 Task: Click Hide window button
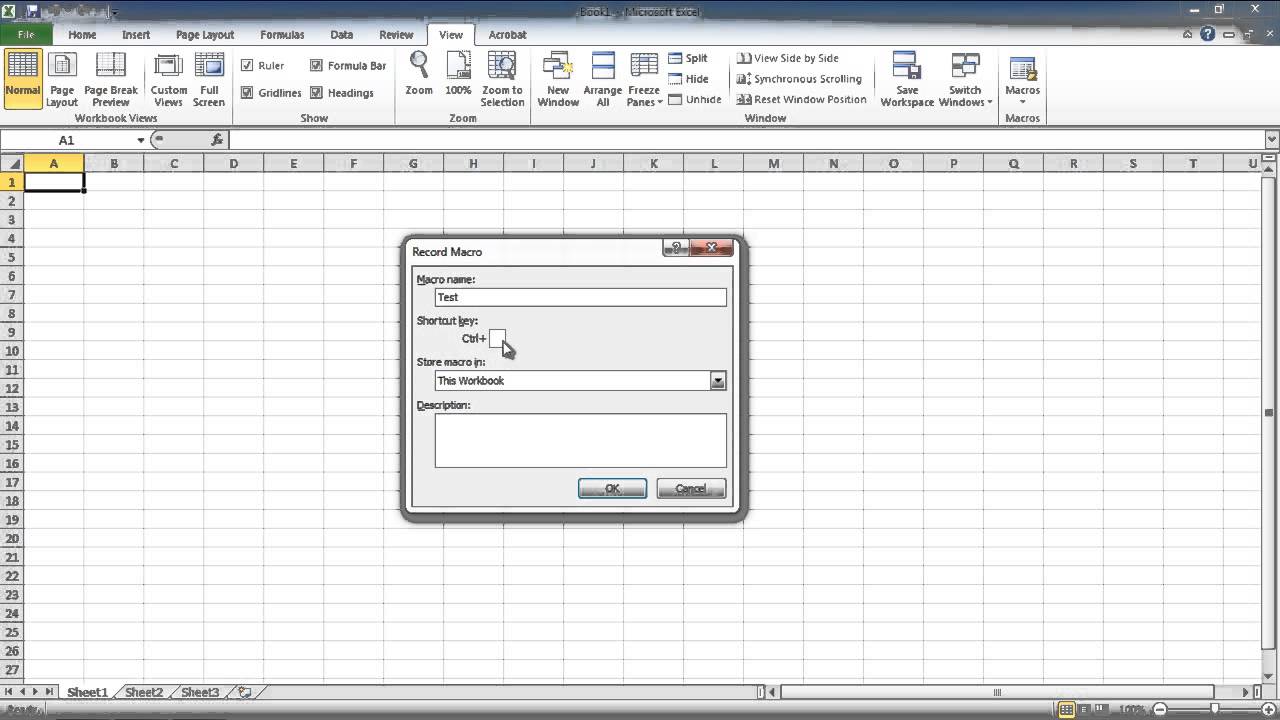pyautogui.click(x=688, y=79)
